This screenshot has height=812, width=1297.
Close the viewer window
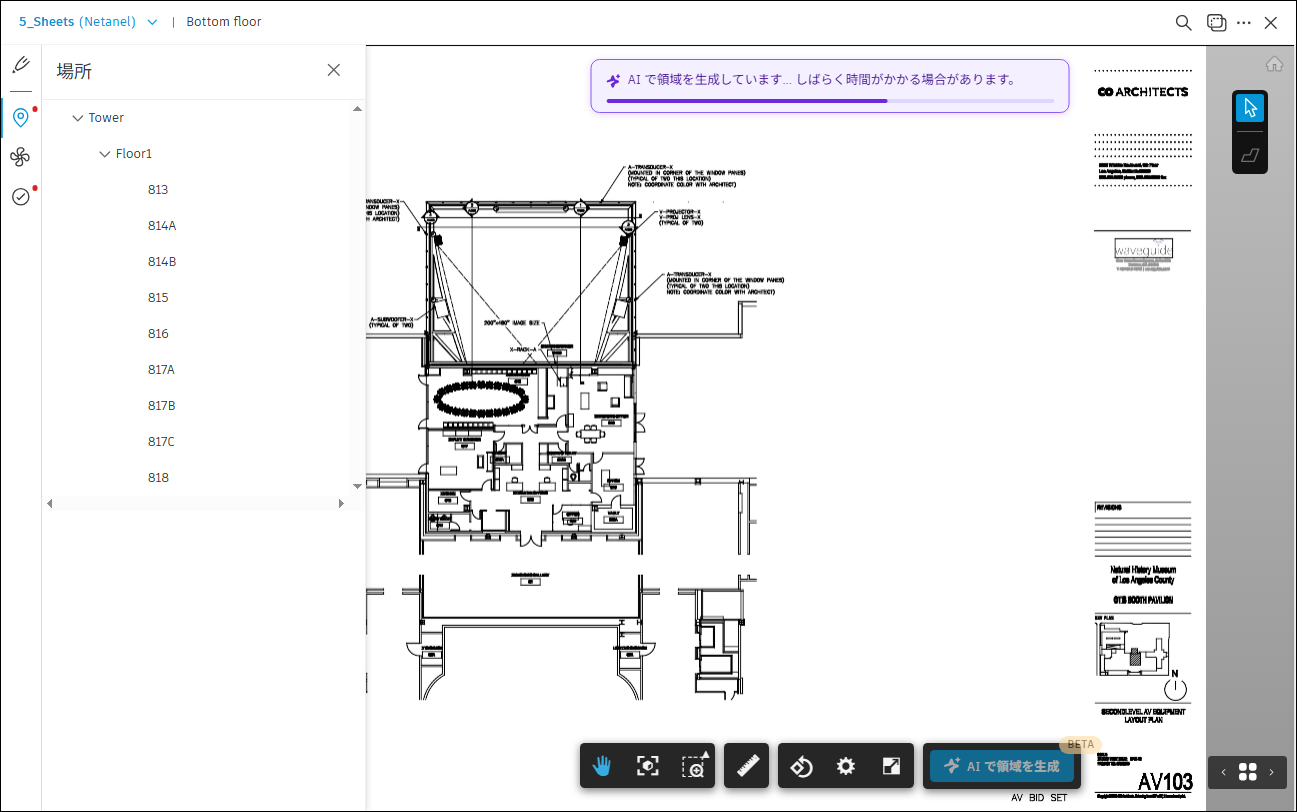(x=1271, y=22)
